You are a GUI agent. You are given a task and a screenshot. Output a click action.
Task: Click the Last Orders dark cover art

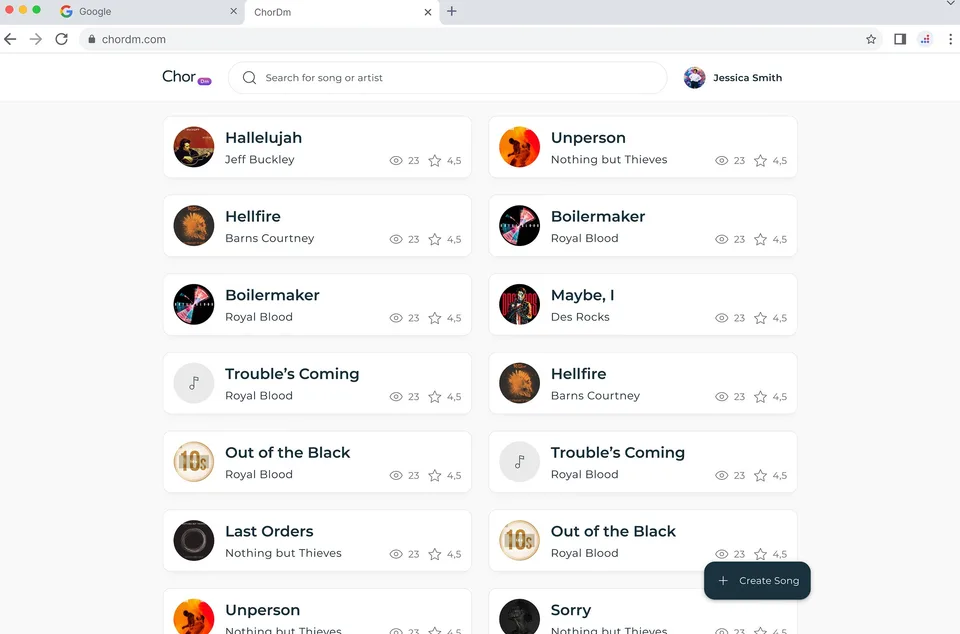(193, 540)
